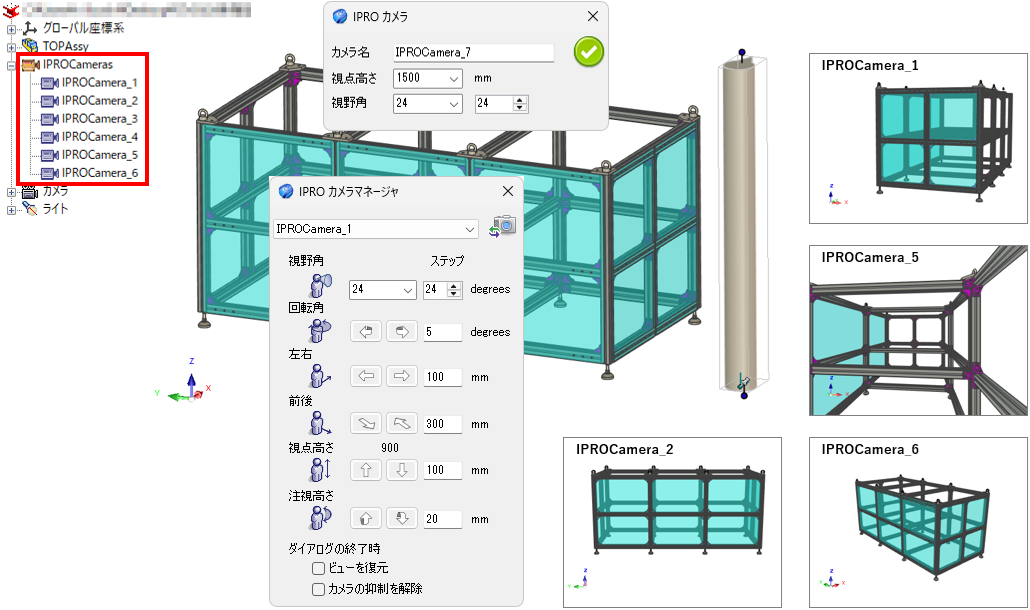The image size is (1030, 610).
Task: Raise viewpoint height with the 視点高さ up arrow
Action: [366, 470]
